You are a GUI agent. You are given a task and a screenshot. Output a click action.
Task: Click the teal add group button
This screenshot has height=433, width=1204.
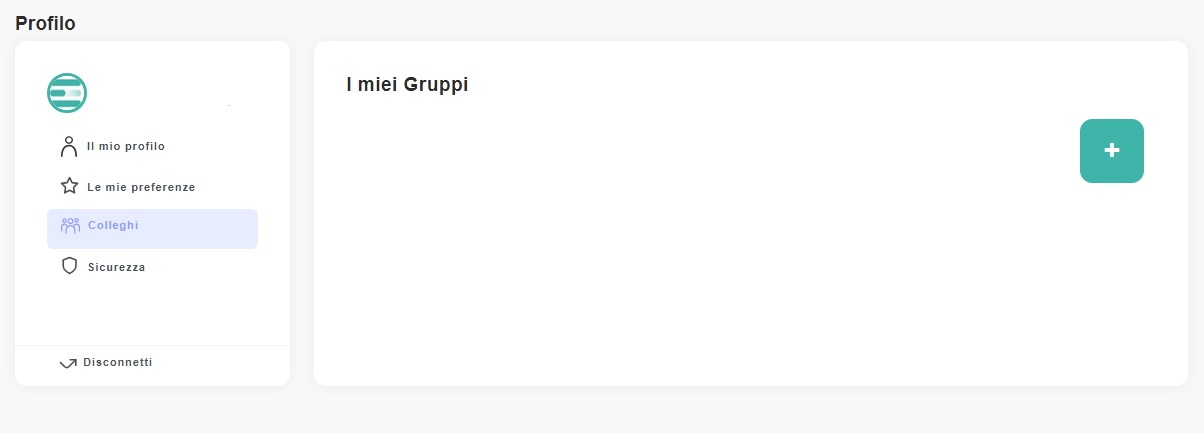1111,151
